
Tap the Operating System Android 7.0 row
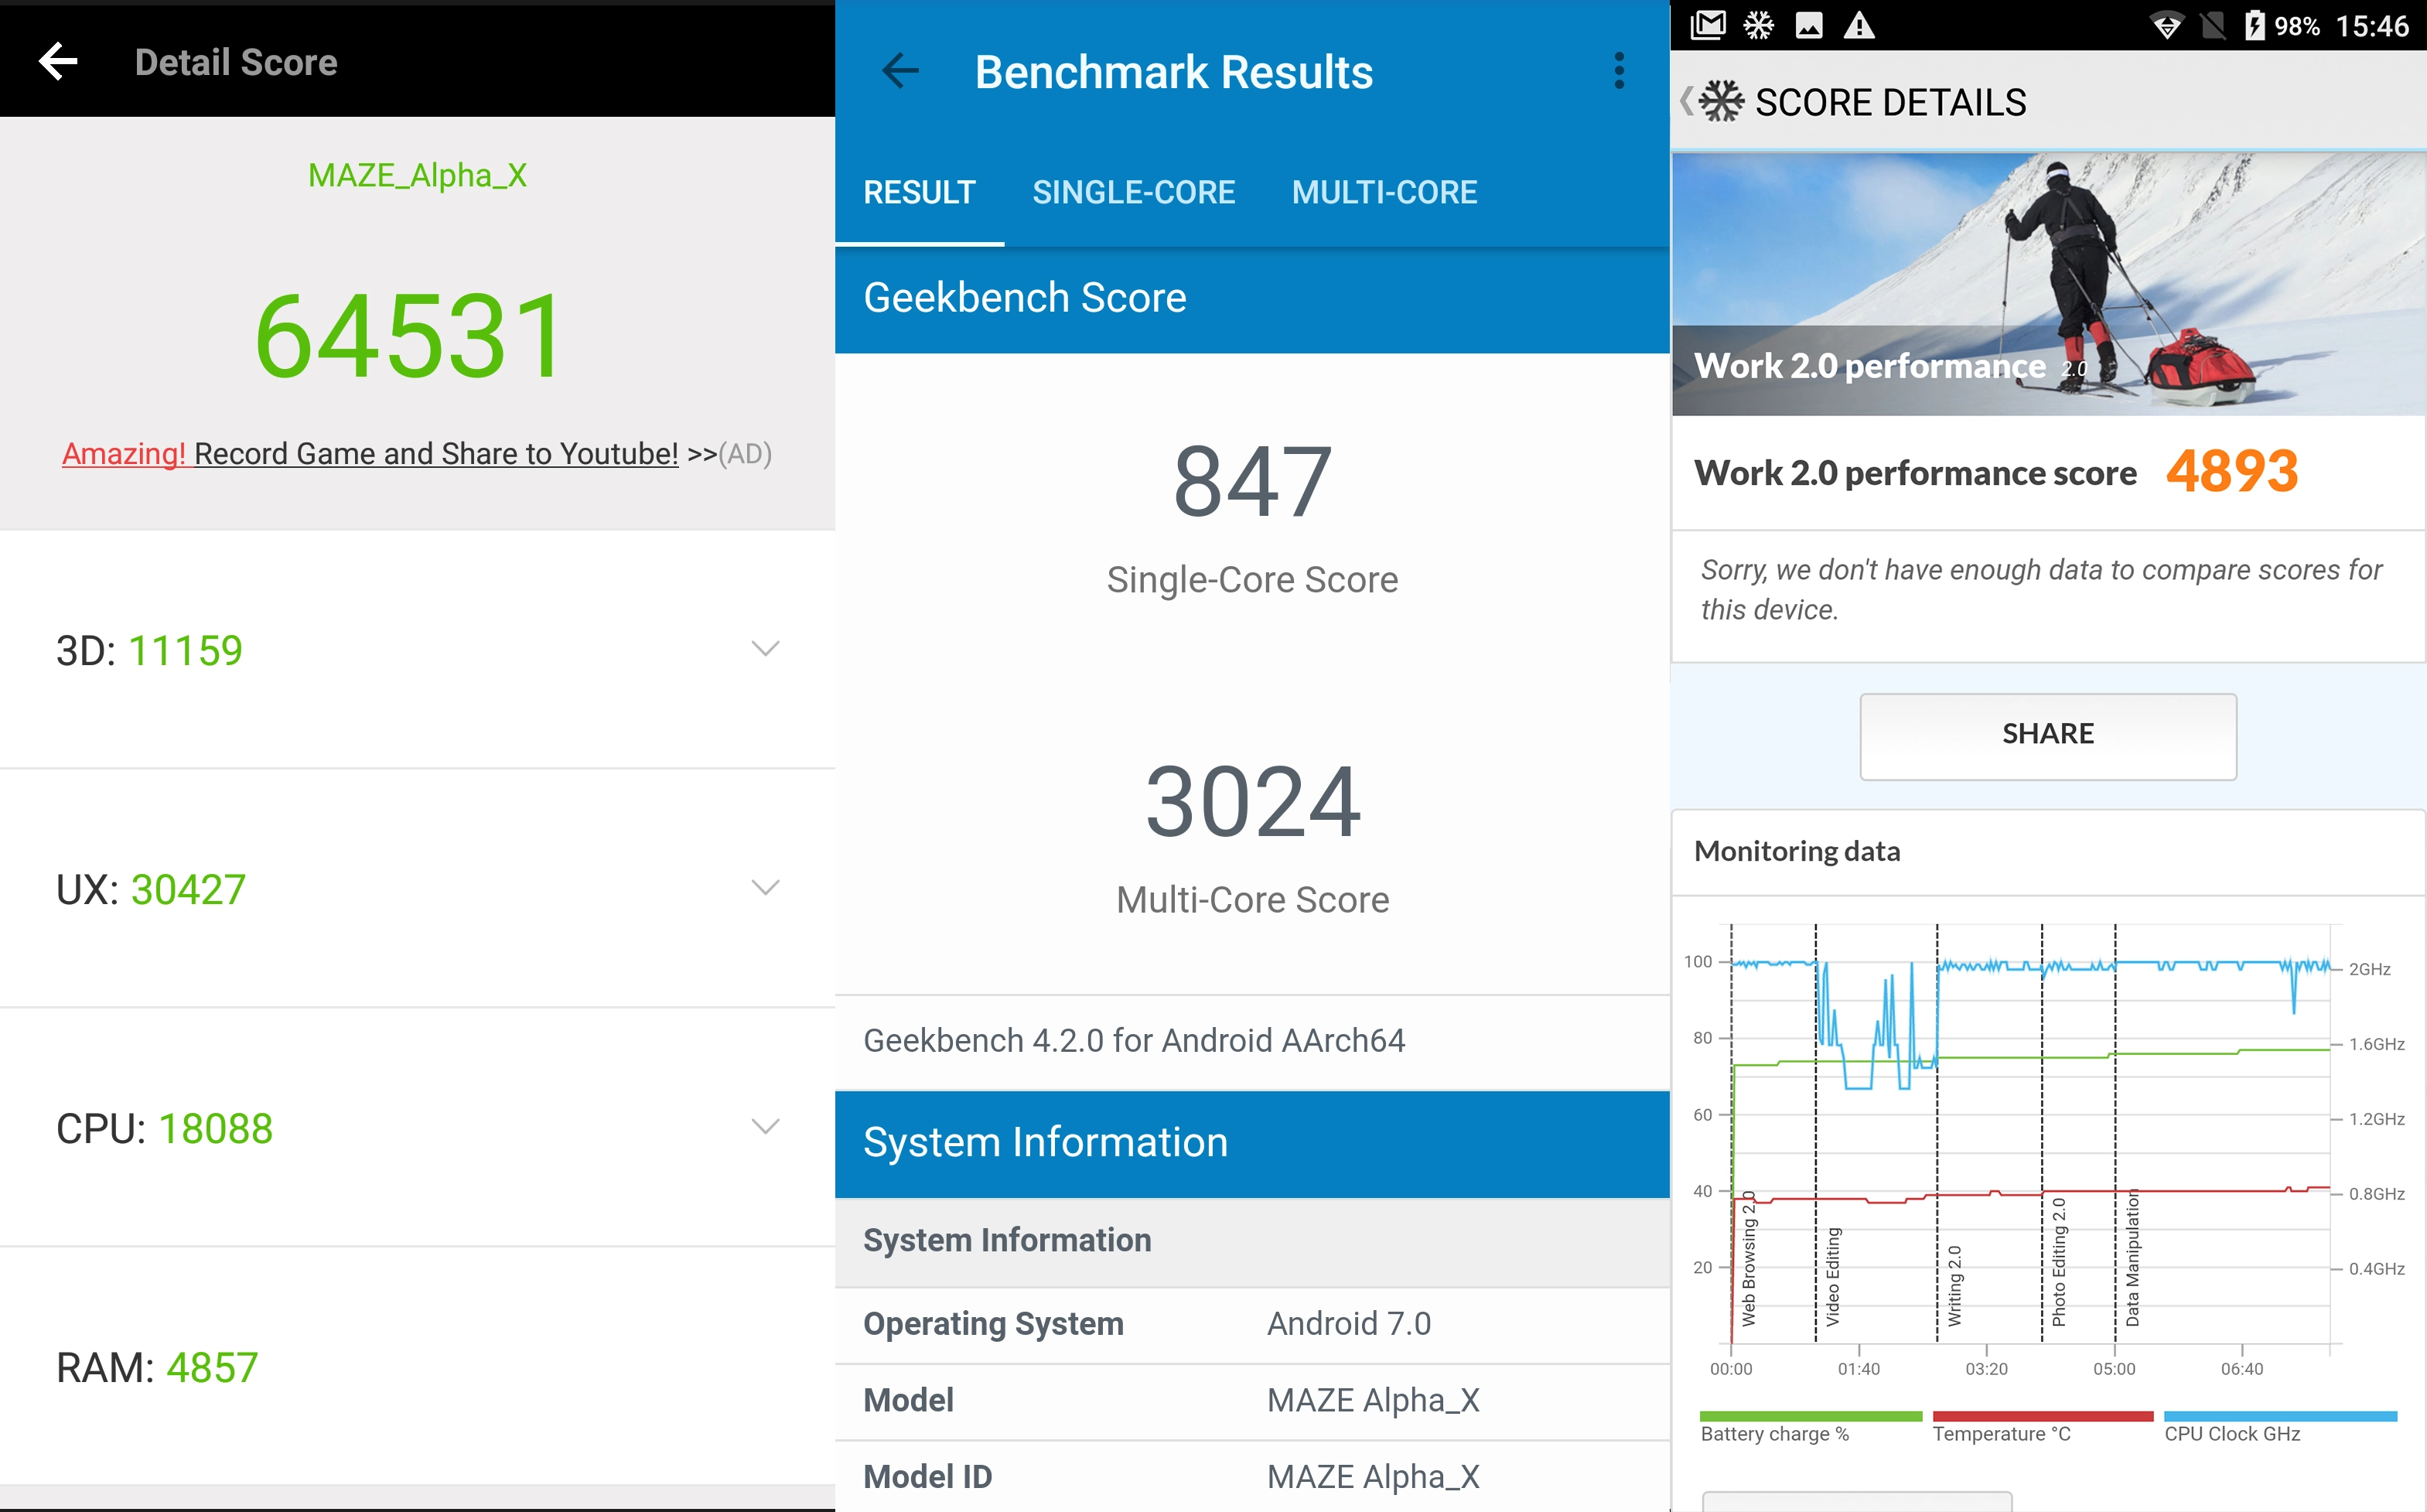coord(1252,1324)
